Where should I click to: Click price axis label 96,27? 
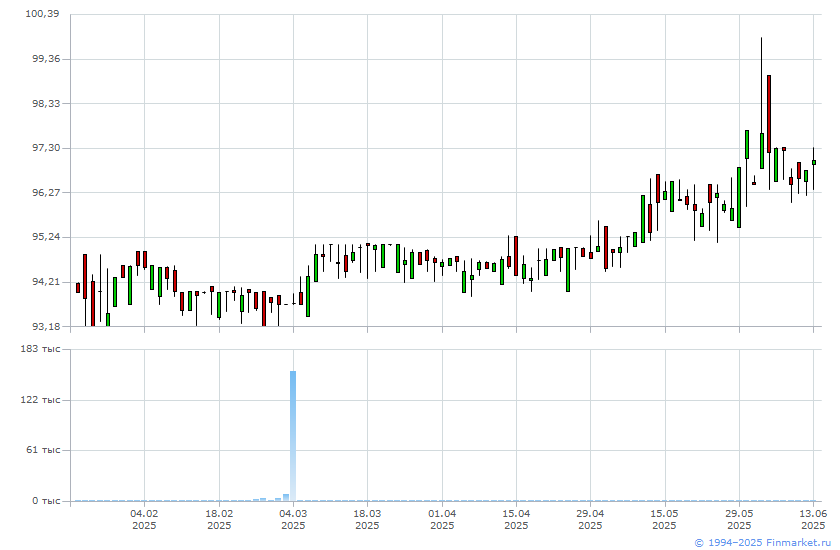click(46, 193)
